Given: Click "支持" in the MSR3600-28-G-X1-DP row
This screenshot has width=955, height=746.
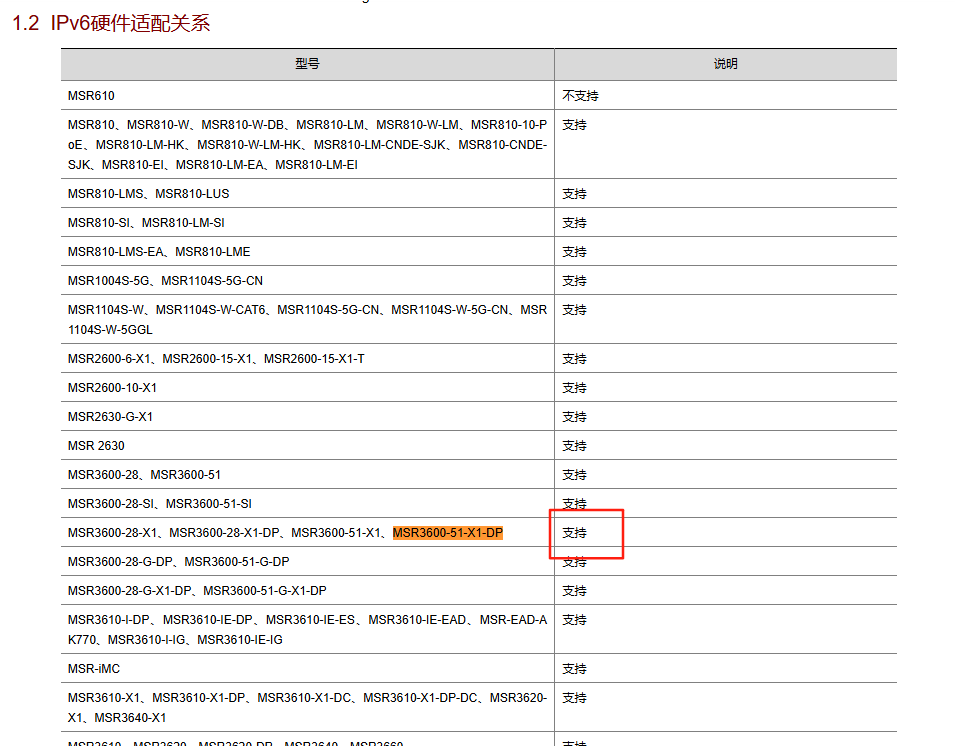Looking at the screenshot, I should coord(574,591).
